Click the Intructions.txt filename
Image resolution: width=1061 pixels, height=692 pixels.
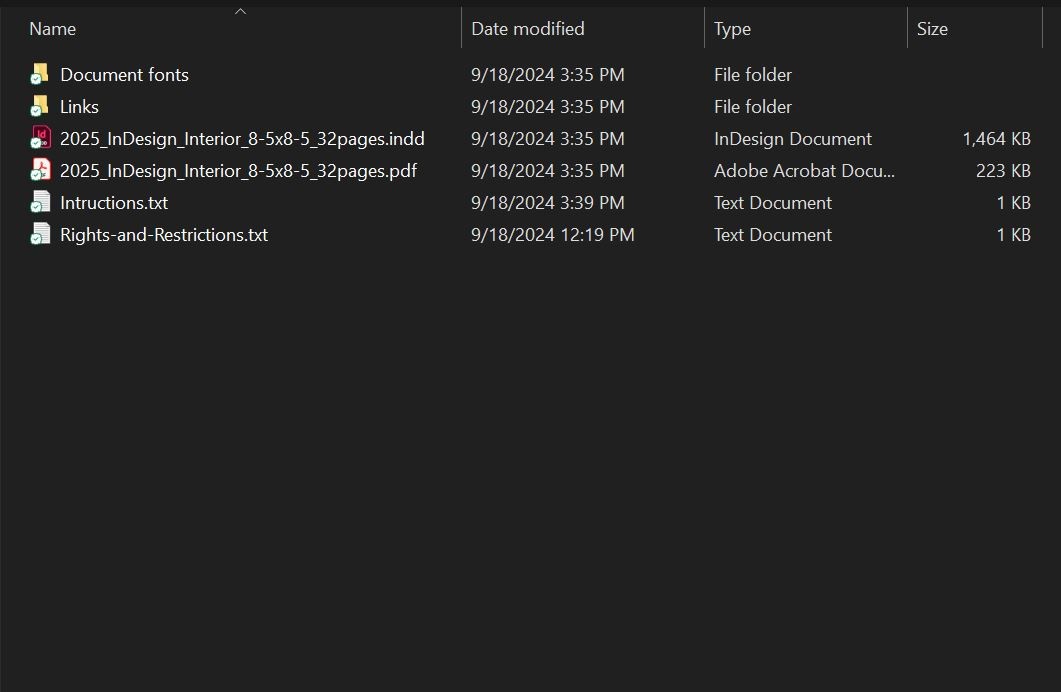pyautogui.click(x=114, y=203)
